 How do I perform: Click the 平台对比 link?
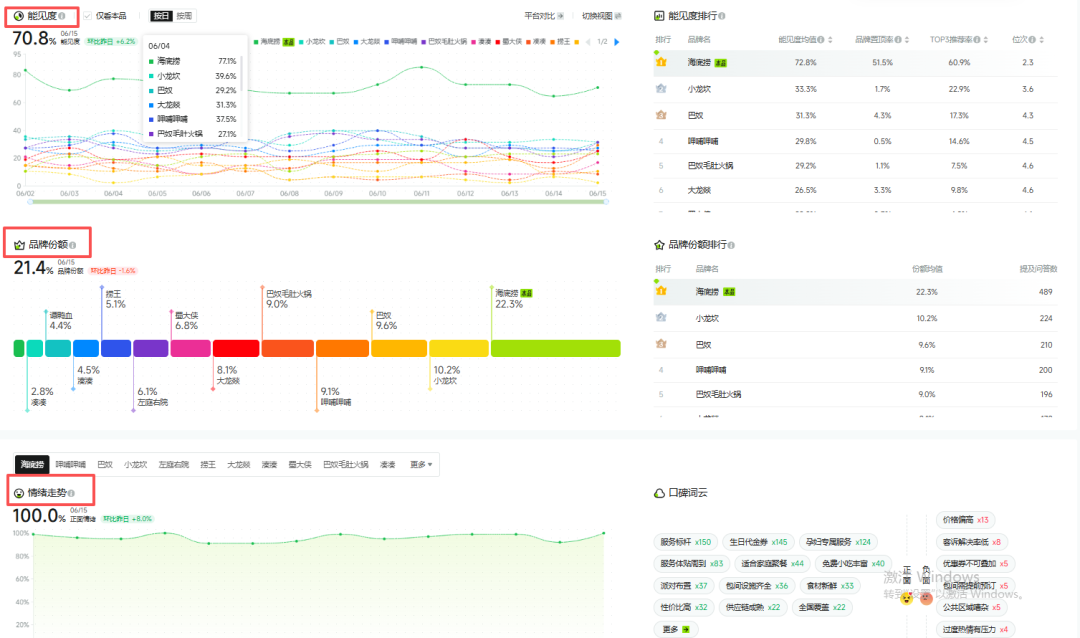point(544,16)
